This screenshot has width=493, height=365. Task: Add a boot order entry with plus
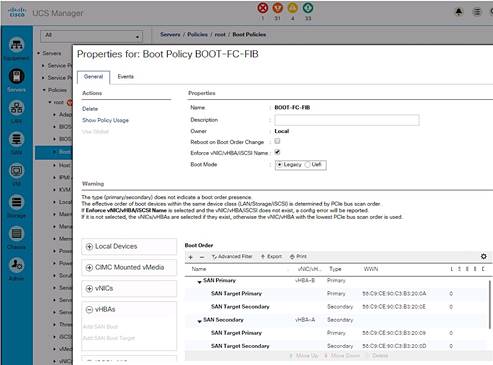(191, 257)
